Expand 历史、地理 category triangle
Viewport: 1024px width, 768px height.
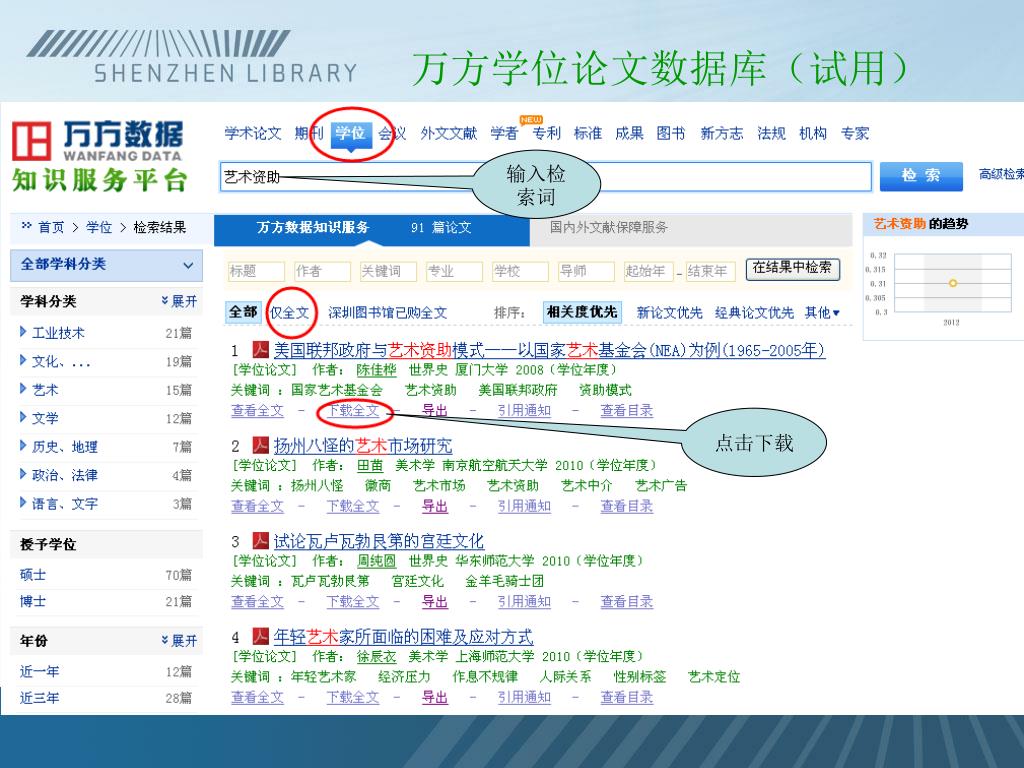24,445
